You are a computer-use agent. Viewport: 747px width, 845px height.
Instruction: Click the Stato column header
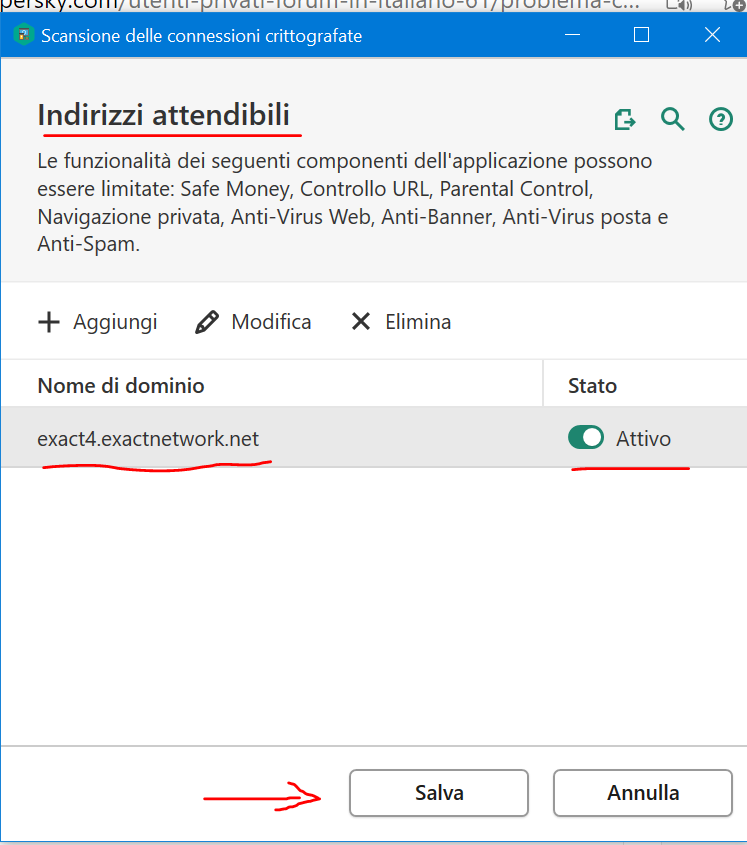coord(645,385)
